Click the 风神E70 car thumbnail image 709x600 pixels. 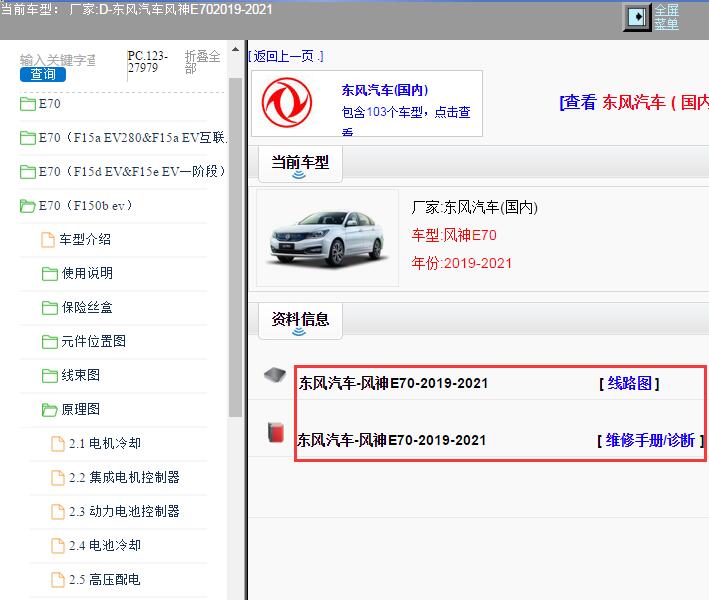(327, 238)
